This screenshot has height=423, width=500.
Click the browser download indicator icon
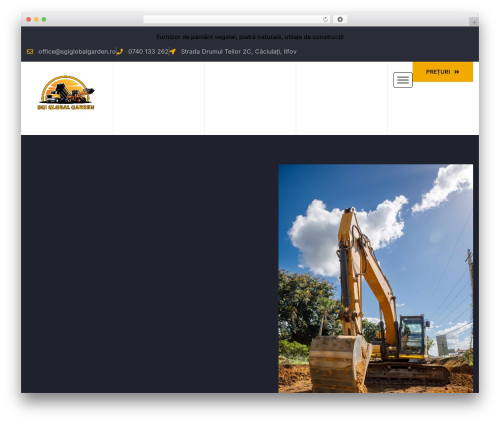tap(340, 20)
